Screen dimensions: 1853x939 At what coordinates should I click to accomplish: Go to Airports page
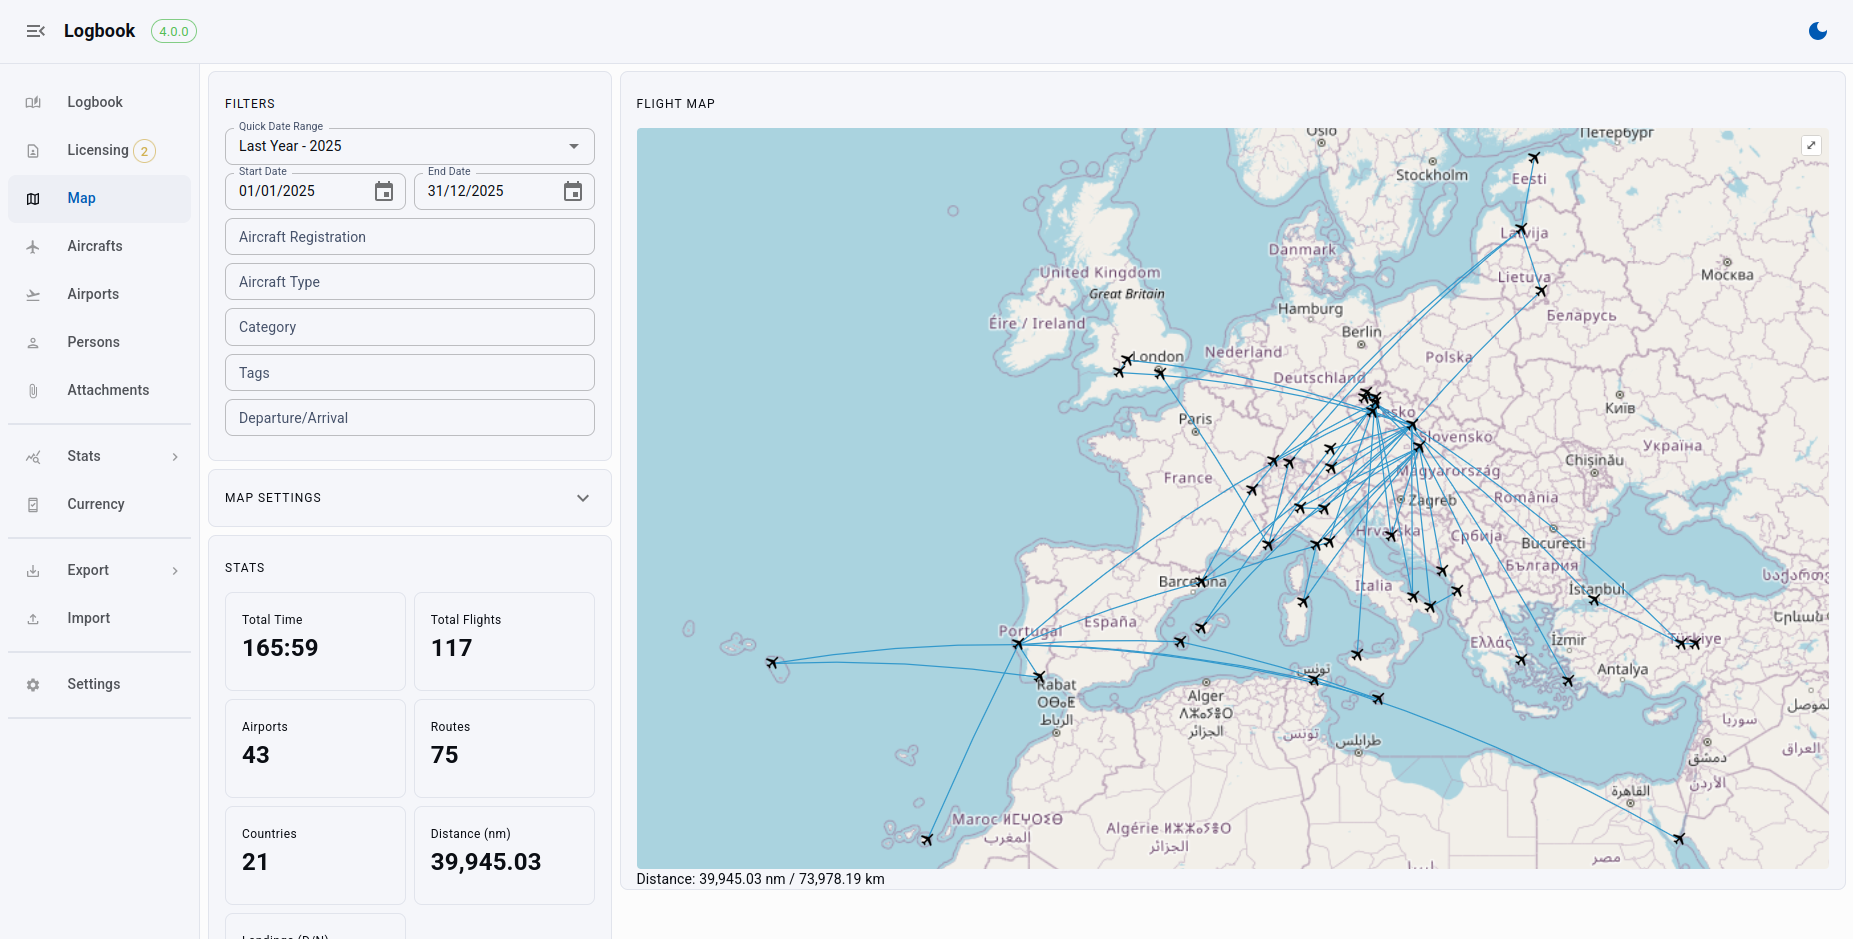pyautogui.click(x=99, y=294)
